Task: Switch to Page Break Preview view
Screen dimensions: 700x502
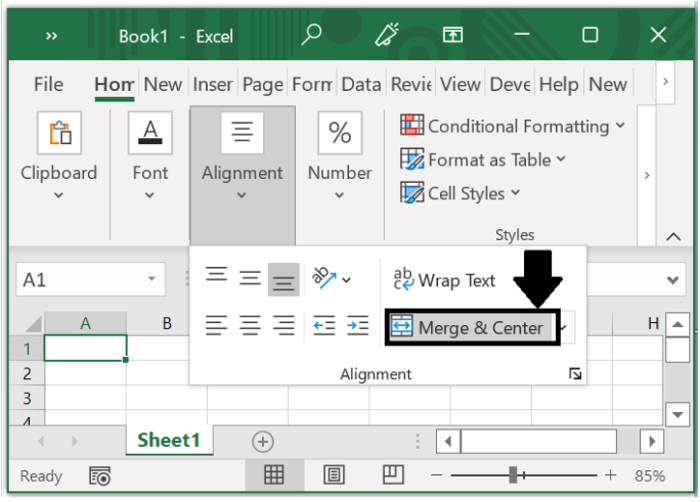Action: [393, 475]
